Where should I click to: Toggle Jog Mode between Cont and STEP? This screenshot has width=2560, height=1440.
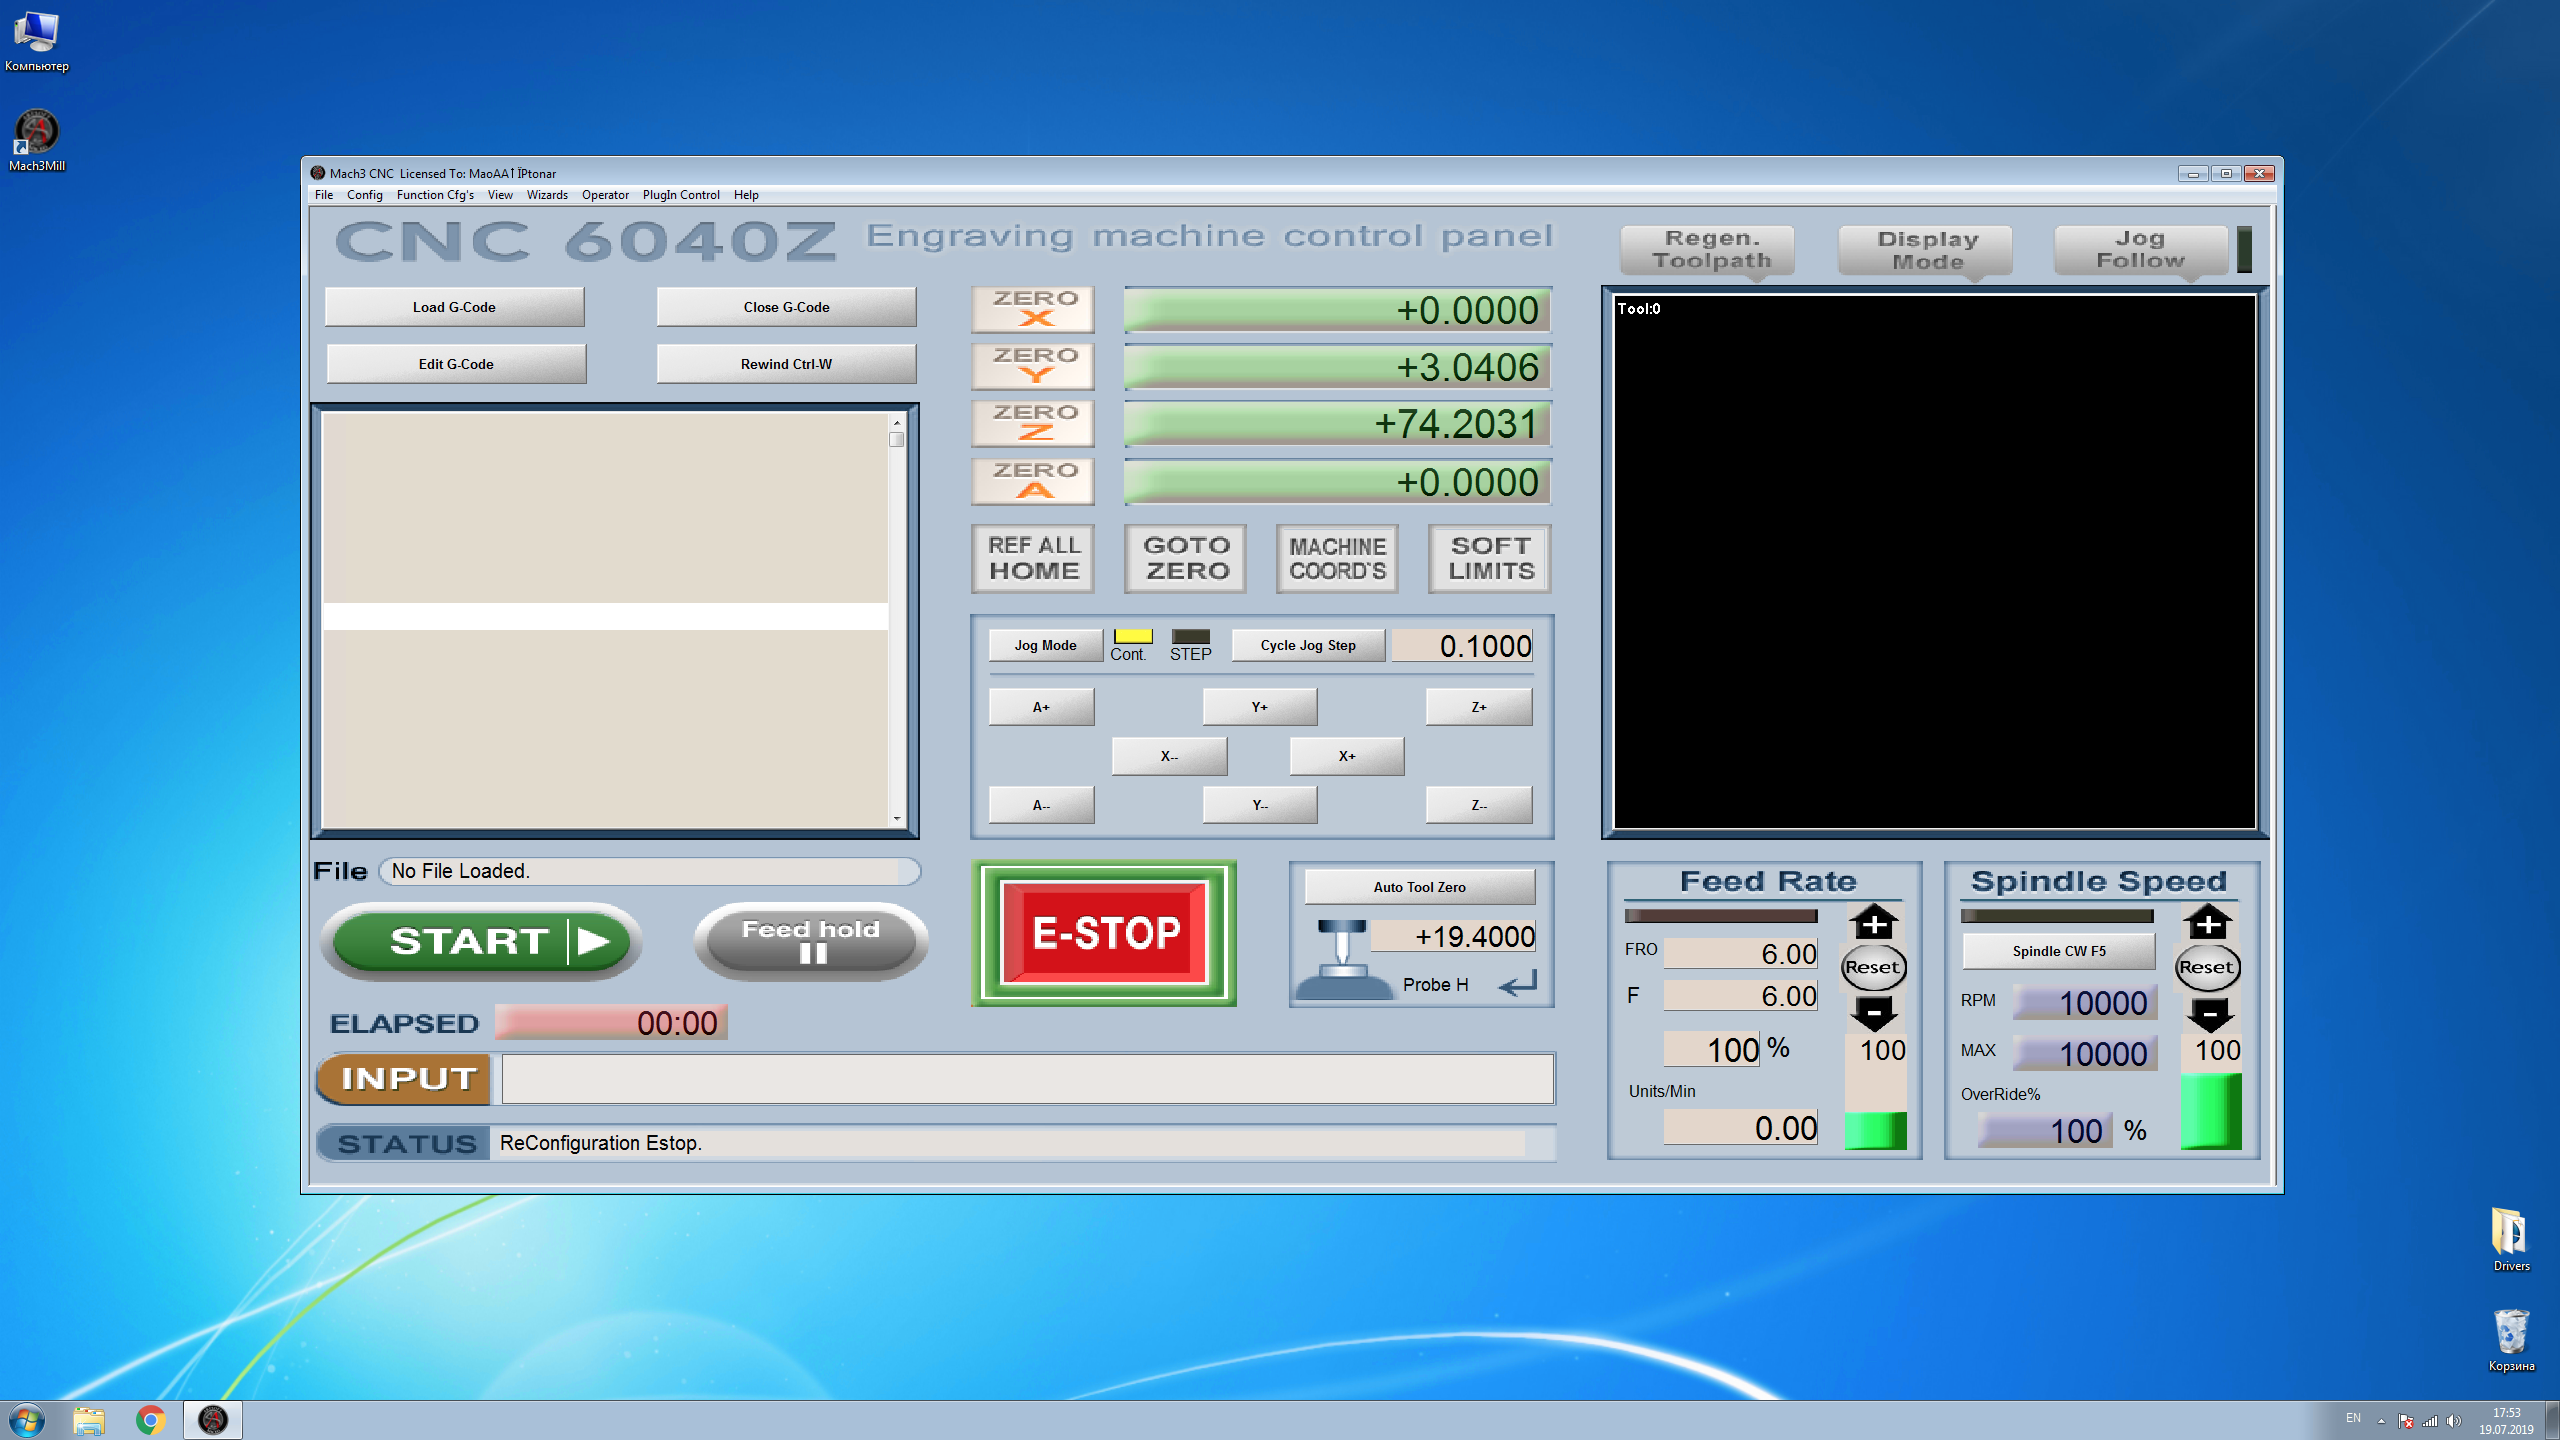point(1045,645)
